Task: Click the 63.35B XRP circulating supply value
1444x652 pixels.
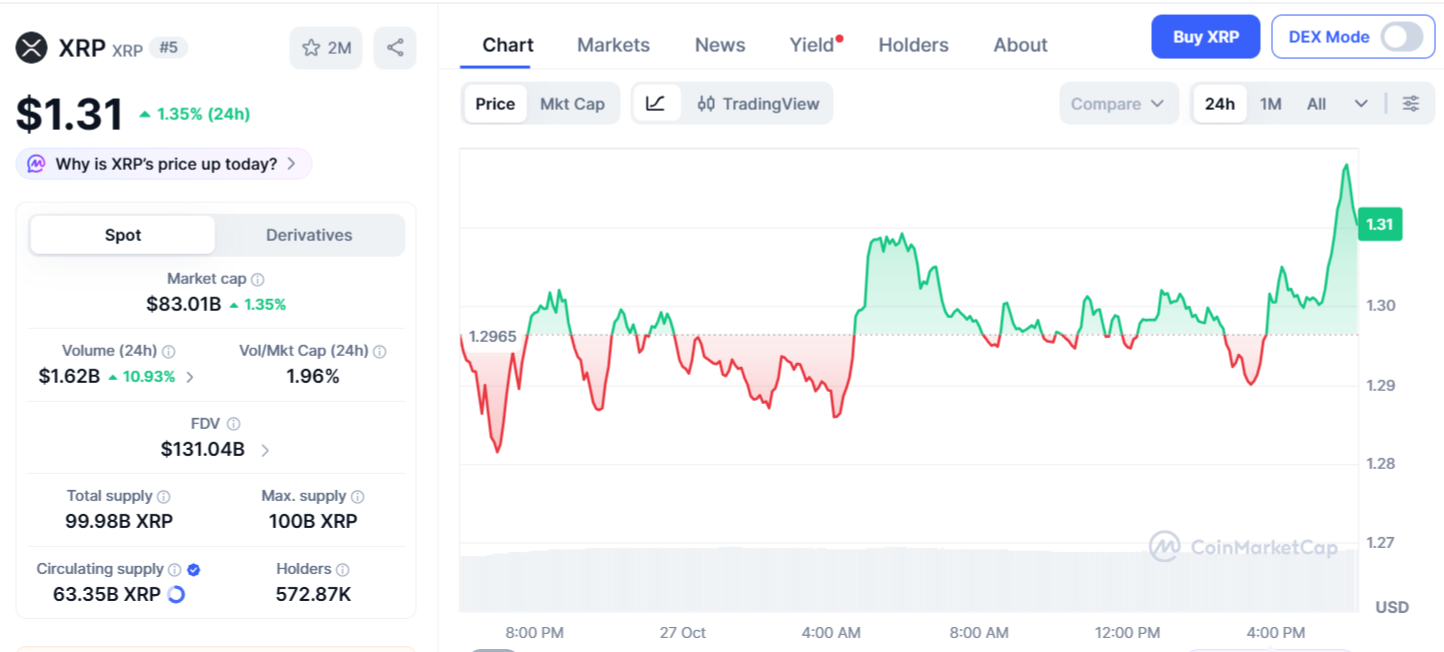Action: tap(107, 594)
